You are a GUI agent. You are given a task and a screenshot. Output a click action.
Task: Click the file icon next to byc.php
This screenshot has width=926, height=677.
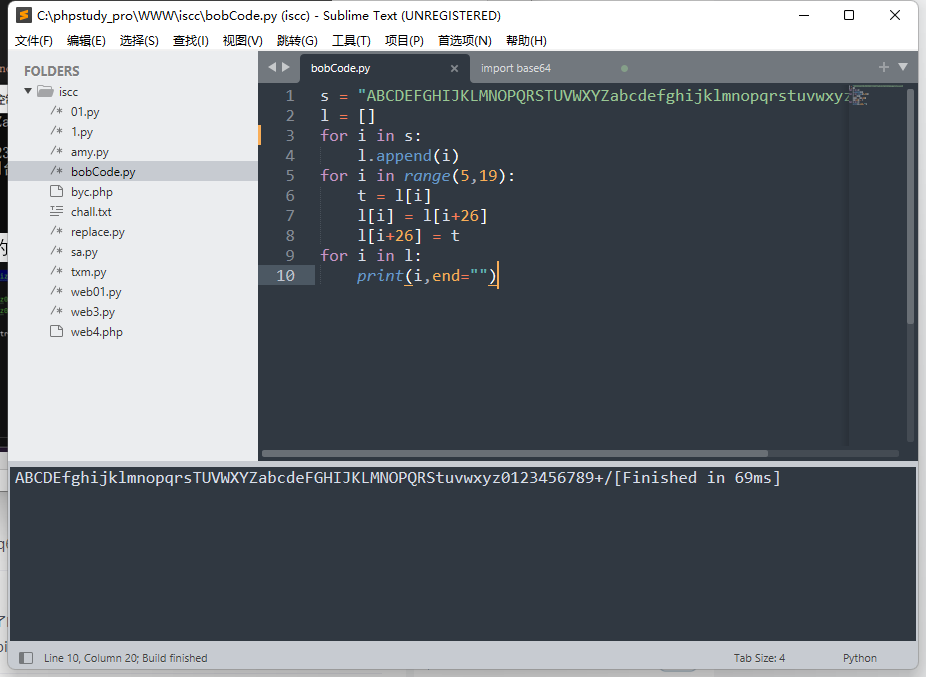[57, 191]
